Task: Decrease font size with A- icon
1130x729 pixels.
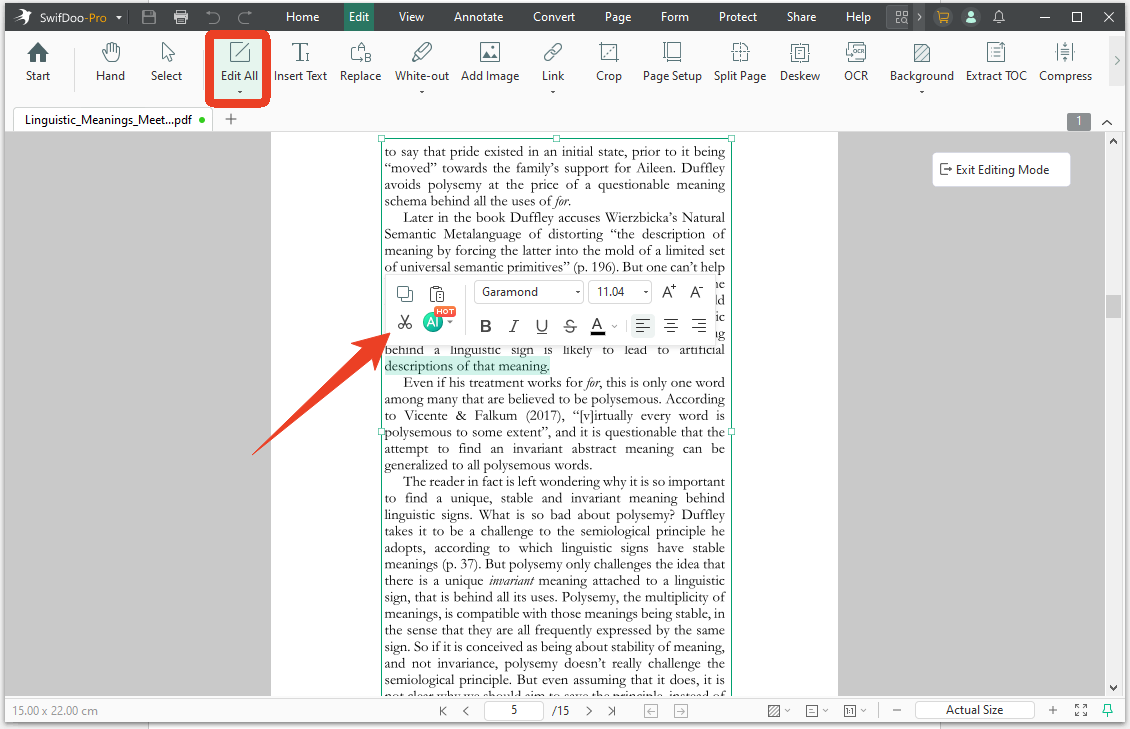Action: click(696, 292)
